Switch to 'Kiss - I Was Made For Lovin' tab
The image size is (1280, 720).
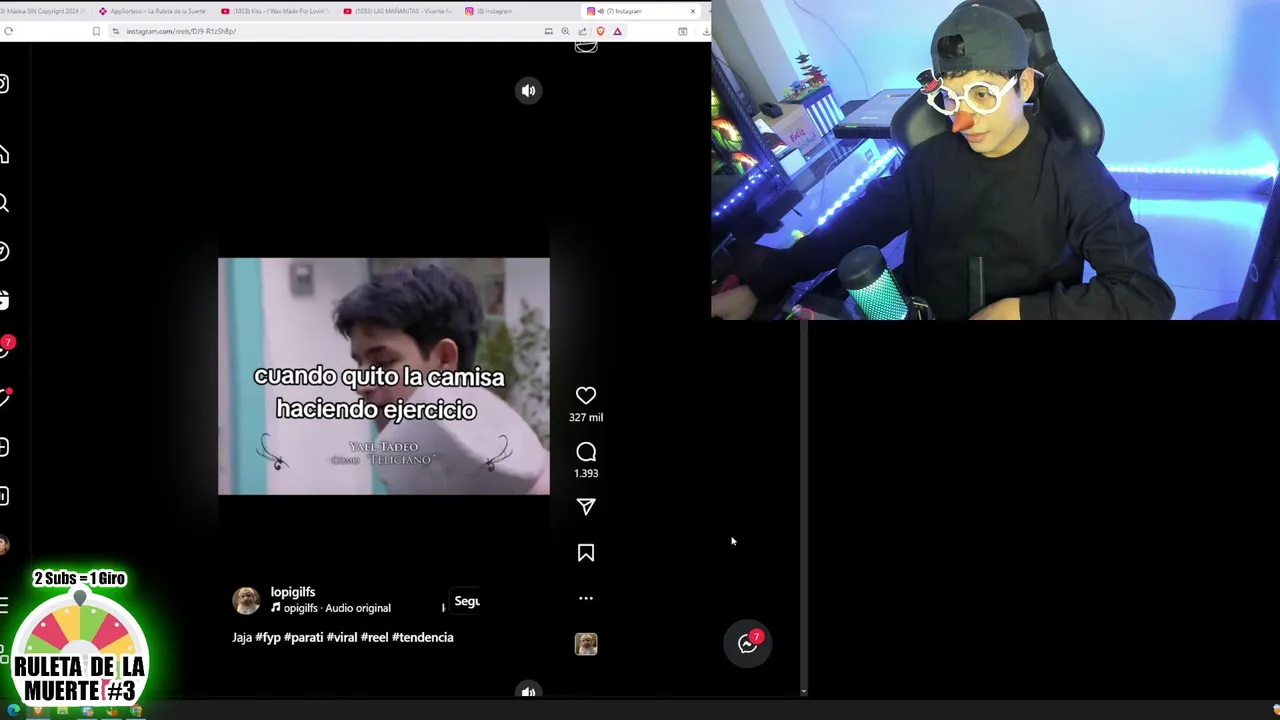(x=274, y=11)
